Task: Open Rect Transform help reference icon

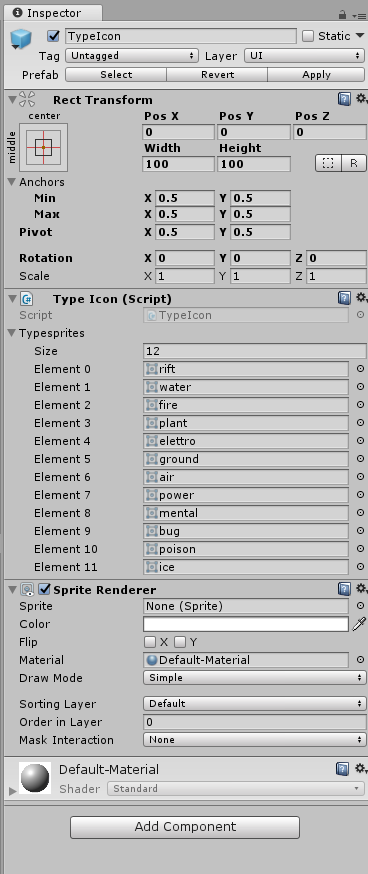Action: coord(344,99)
